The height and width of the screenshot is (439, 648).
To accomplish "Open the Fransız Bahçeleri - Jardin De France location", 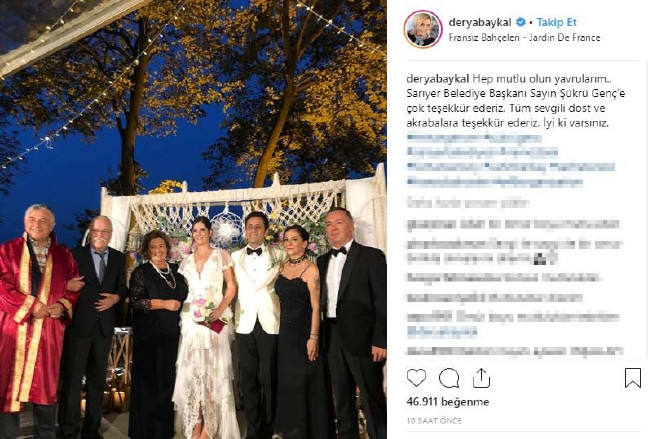I will pos(524,38).
